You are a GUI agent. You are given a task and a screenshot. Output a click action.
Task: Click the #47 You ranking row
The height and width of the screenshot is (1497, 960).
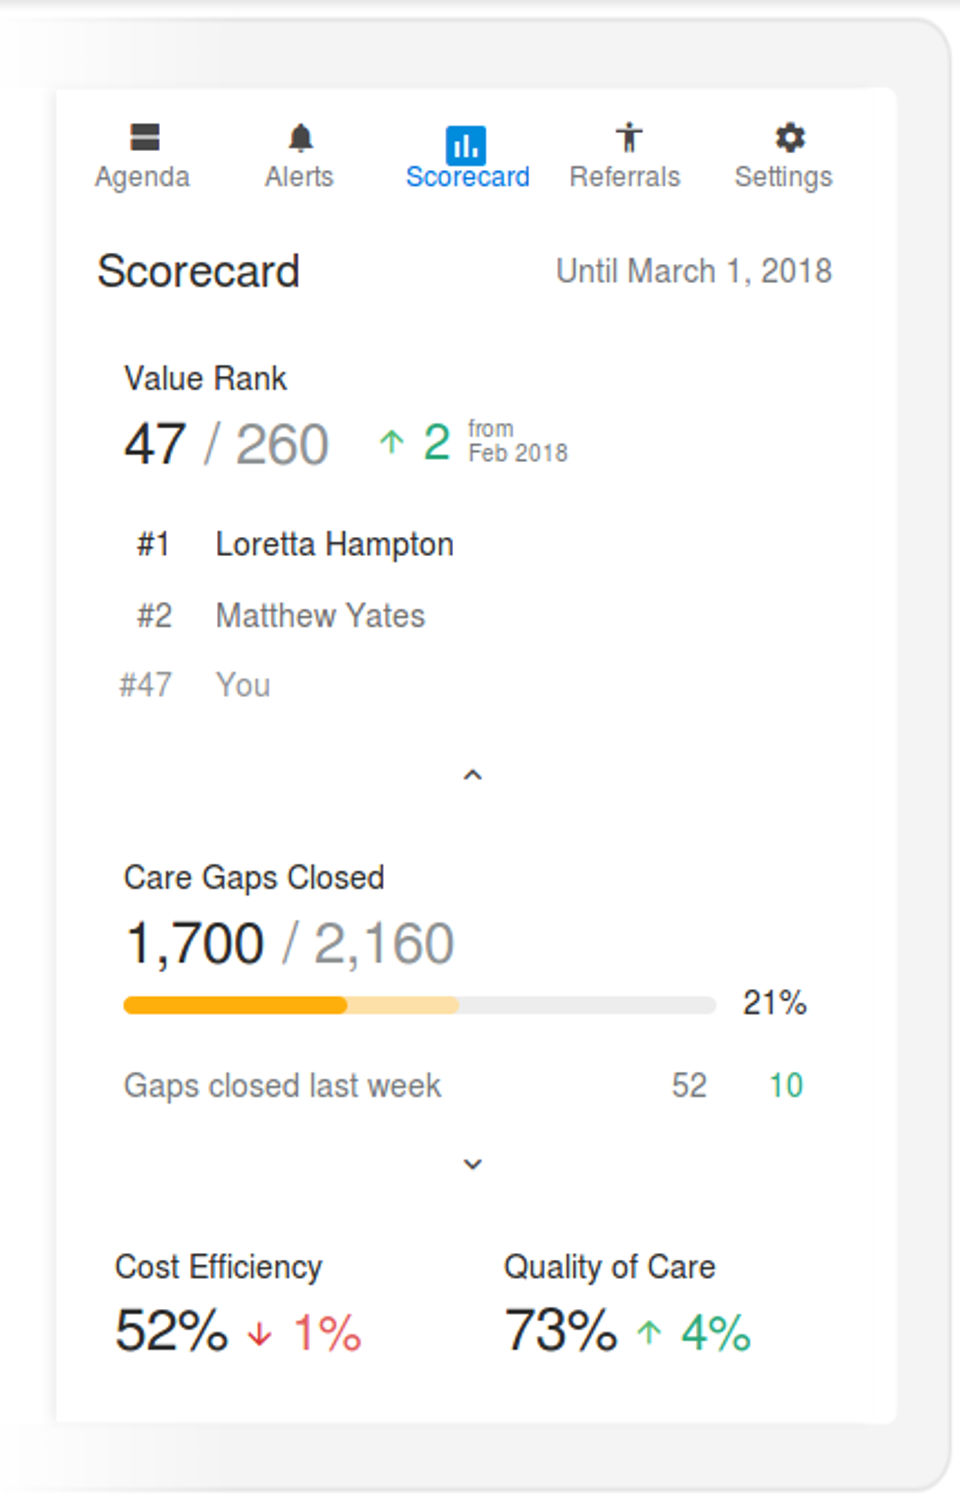[243, 685]
